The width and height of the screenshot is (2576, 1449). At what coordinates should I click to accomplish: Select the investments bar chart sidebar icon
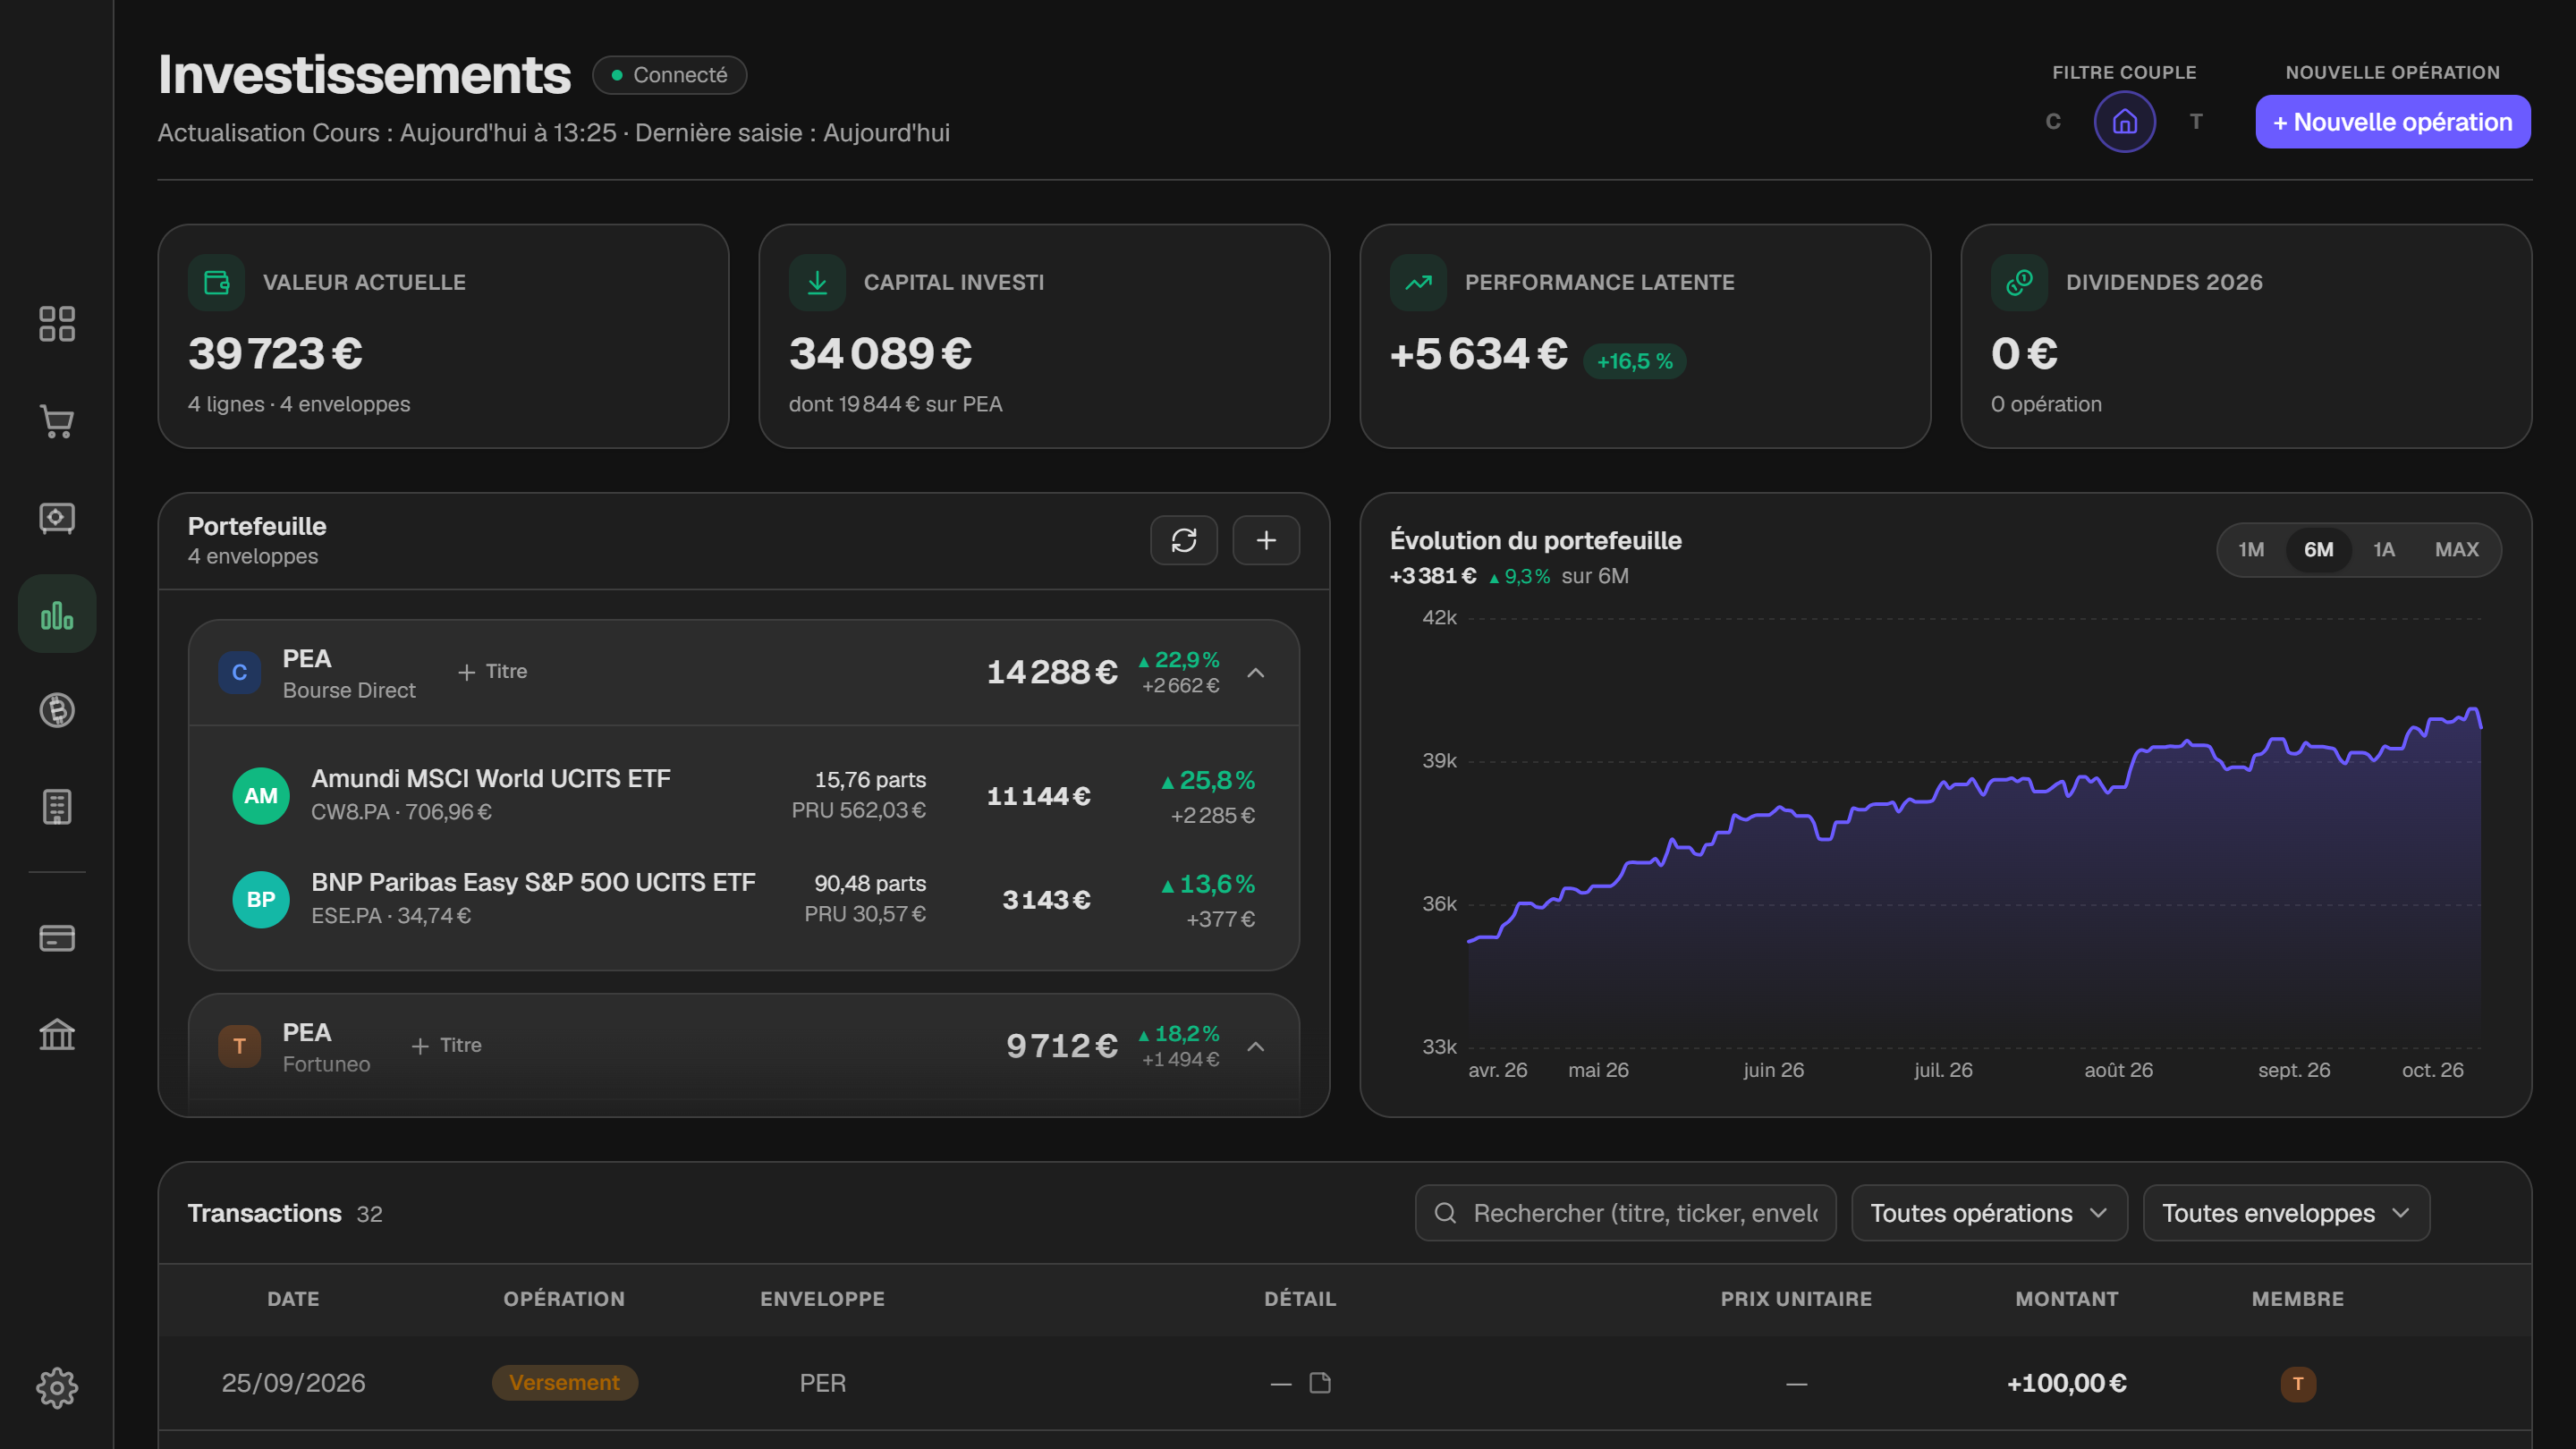[57, 614]
